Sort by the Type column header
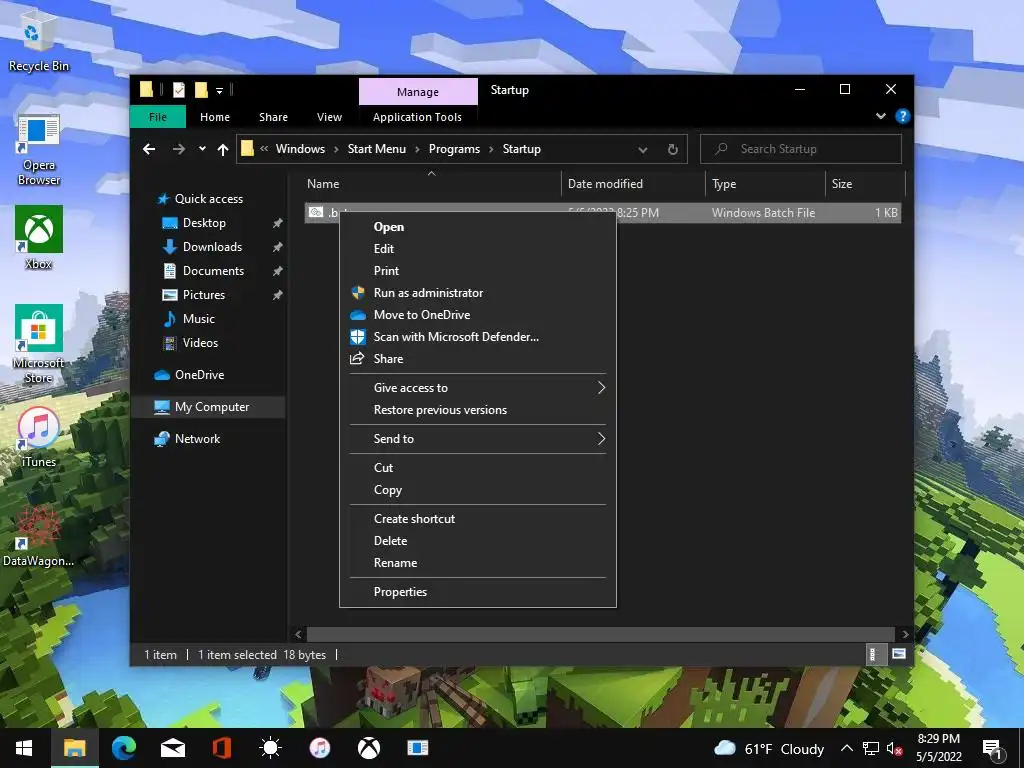The image size is (1024, 768). [765, 184]
